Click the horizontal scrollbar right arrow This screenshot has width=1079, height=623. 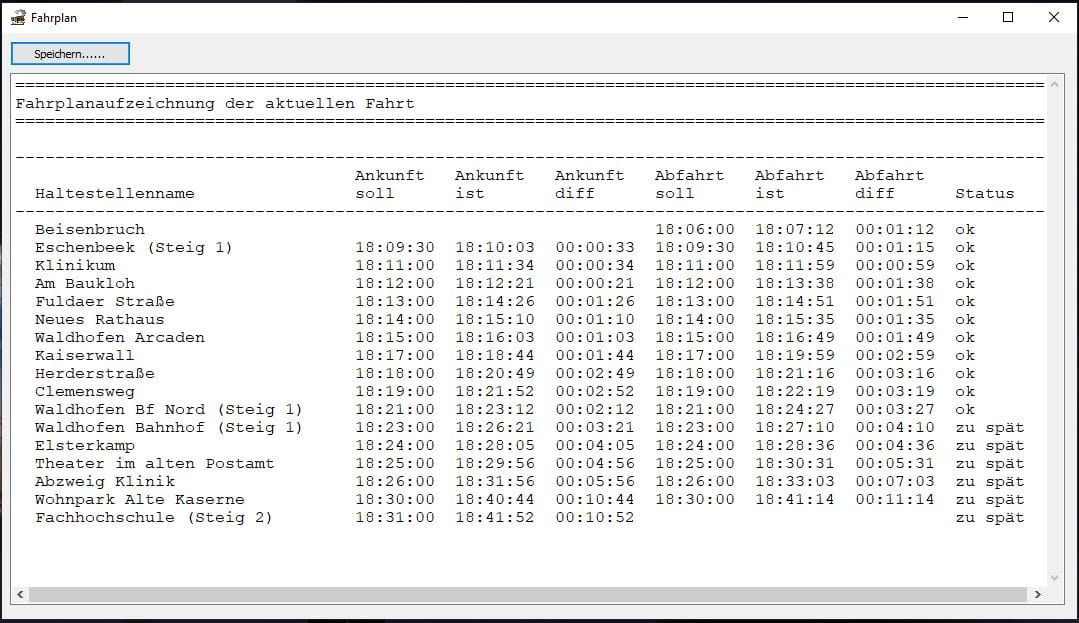click(x=1037, y=595)
